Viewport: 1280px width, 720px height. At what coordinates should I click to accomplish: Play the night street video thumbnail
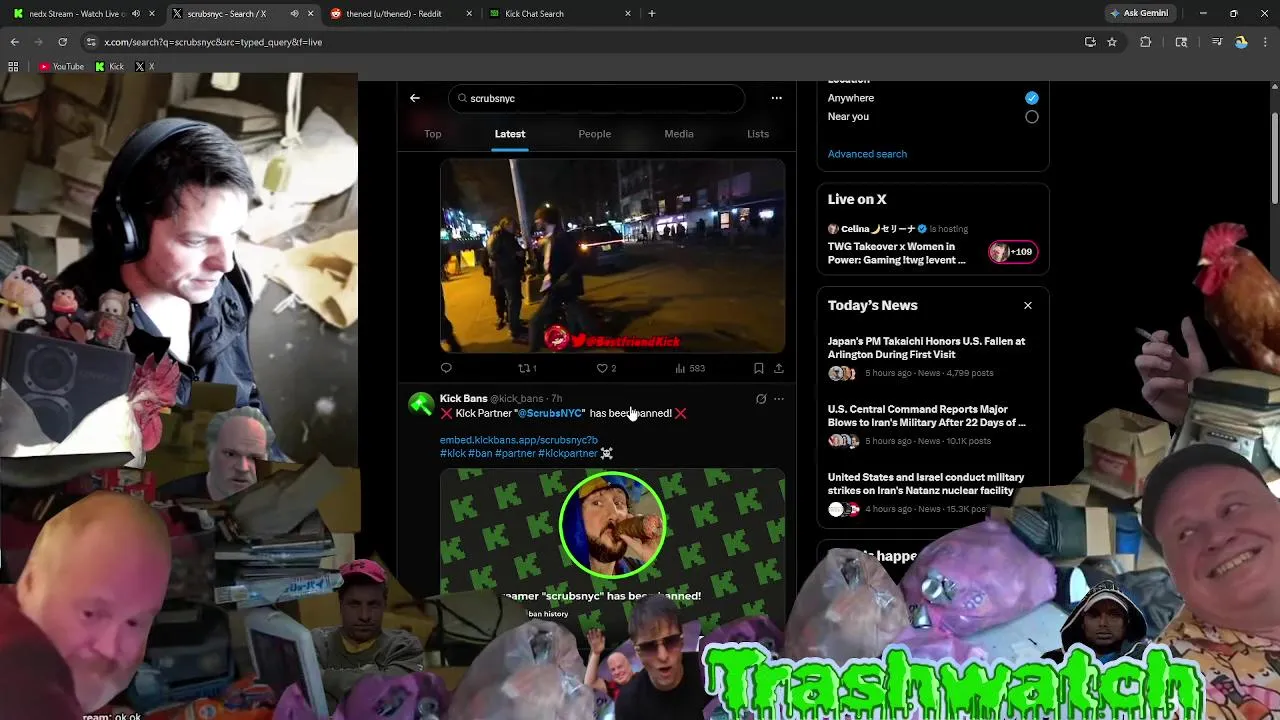pyautogui.click(x=612, y=255)
